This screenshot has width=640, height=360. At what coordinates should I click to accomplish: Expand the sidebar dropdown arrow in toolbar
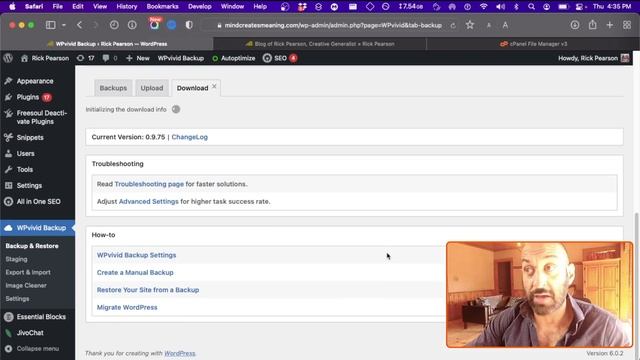pos(64,25)
